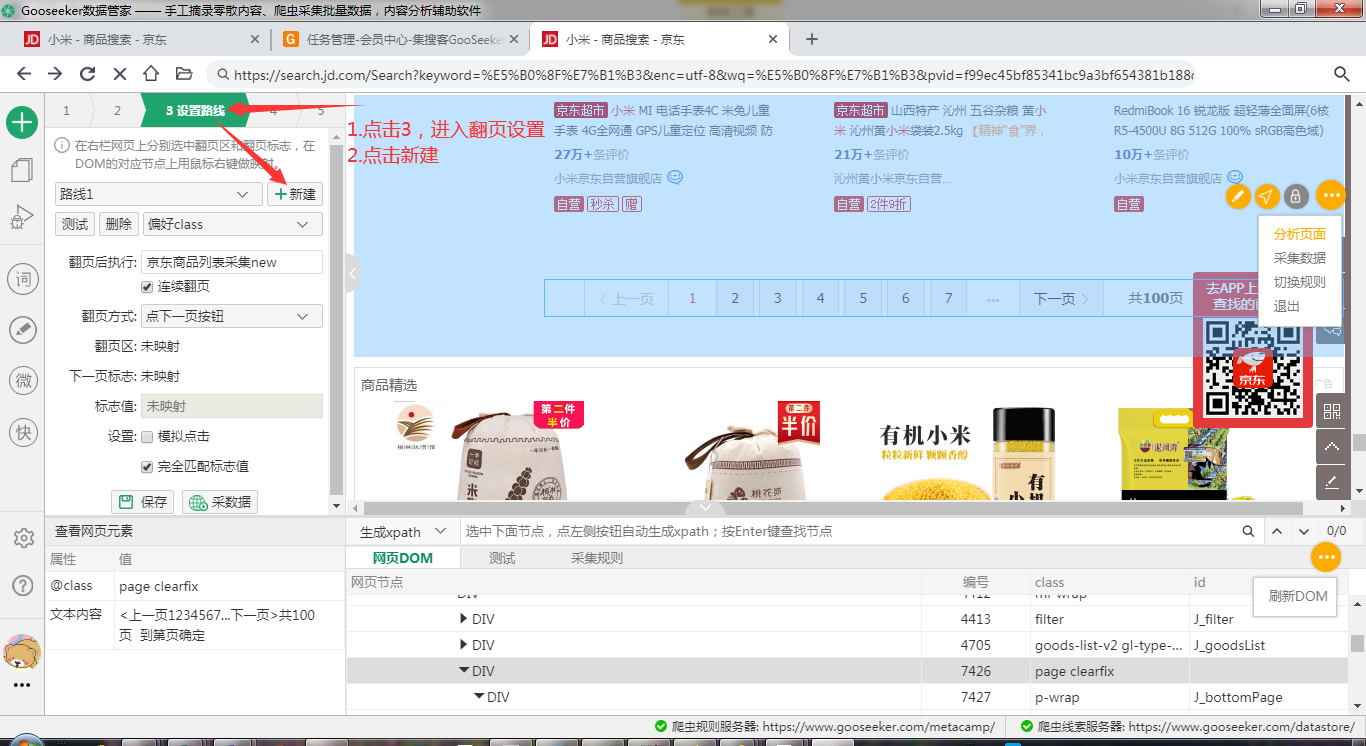The image size is (1366, 746).
Task: Toggle the 完全匹配标志值 checkbox
Action: [148, 467]
